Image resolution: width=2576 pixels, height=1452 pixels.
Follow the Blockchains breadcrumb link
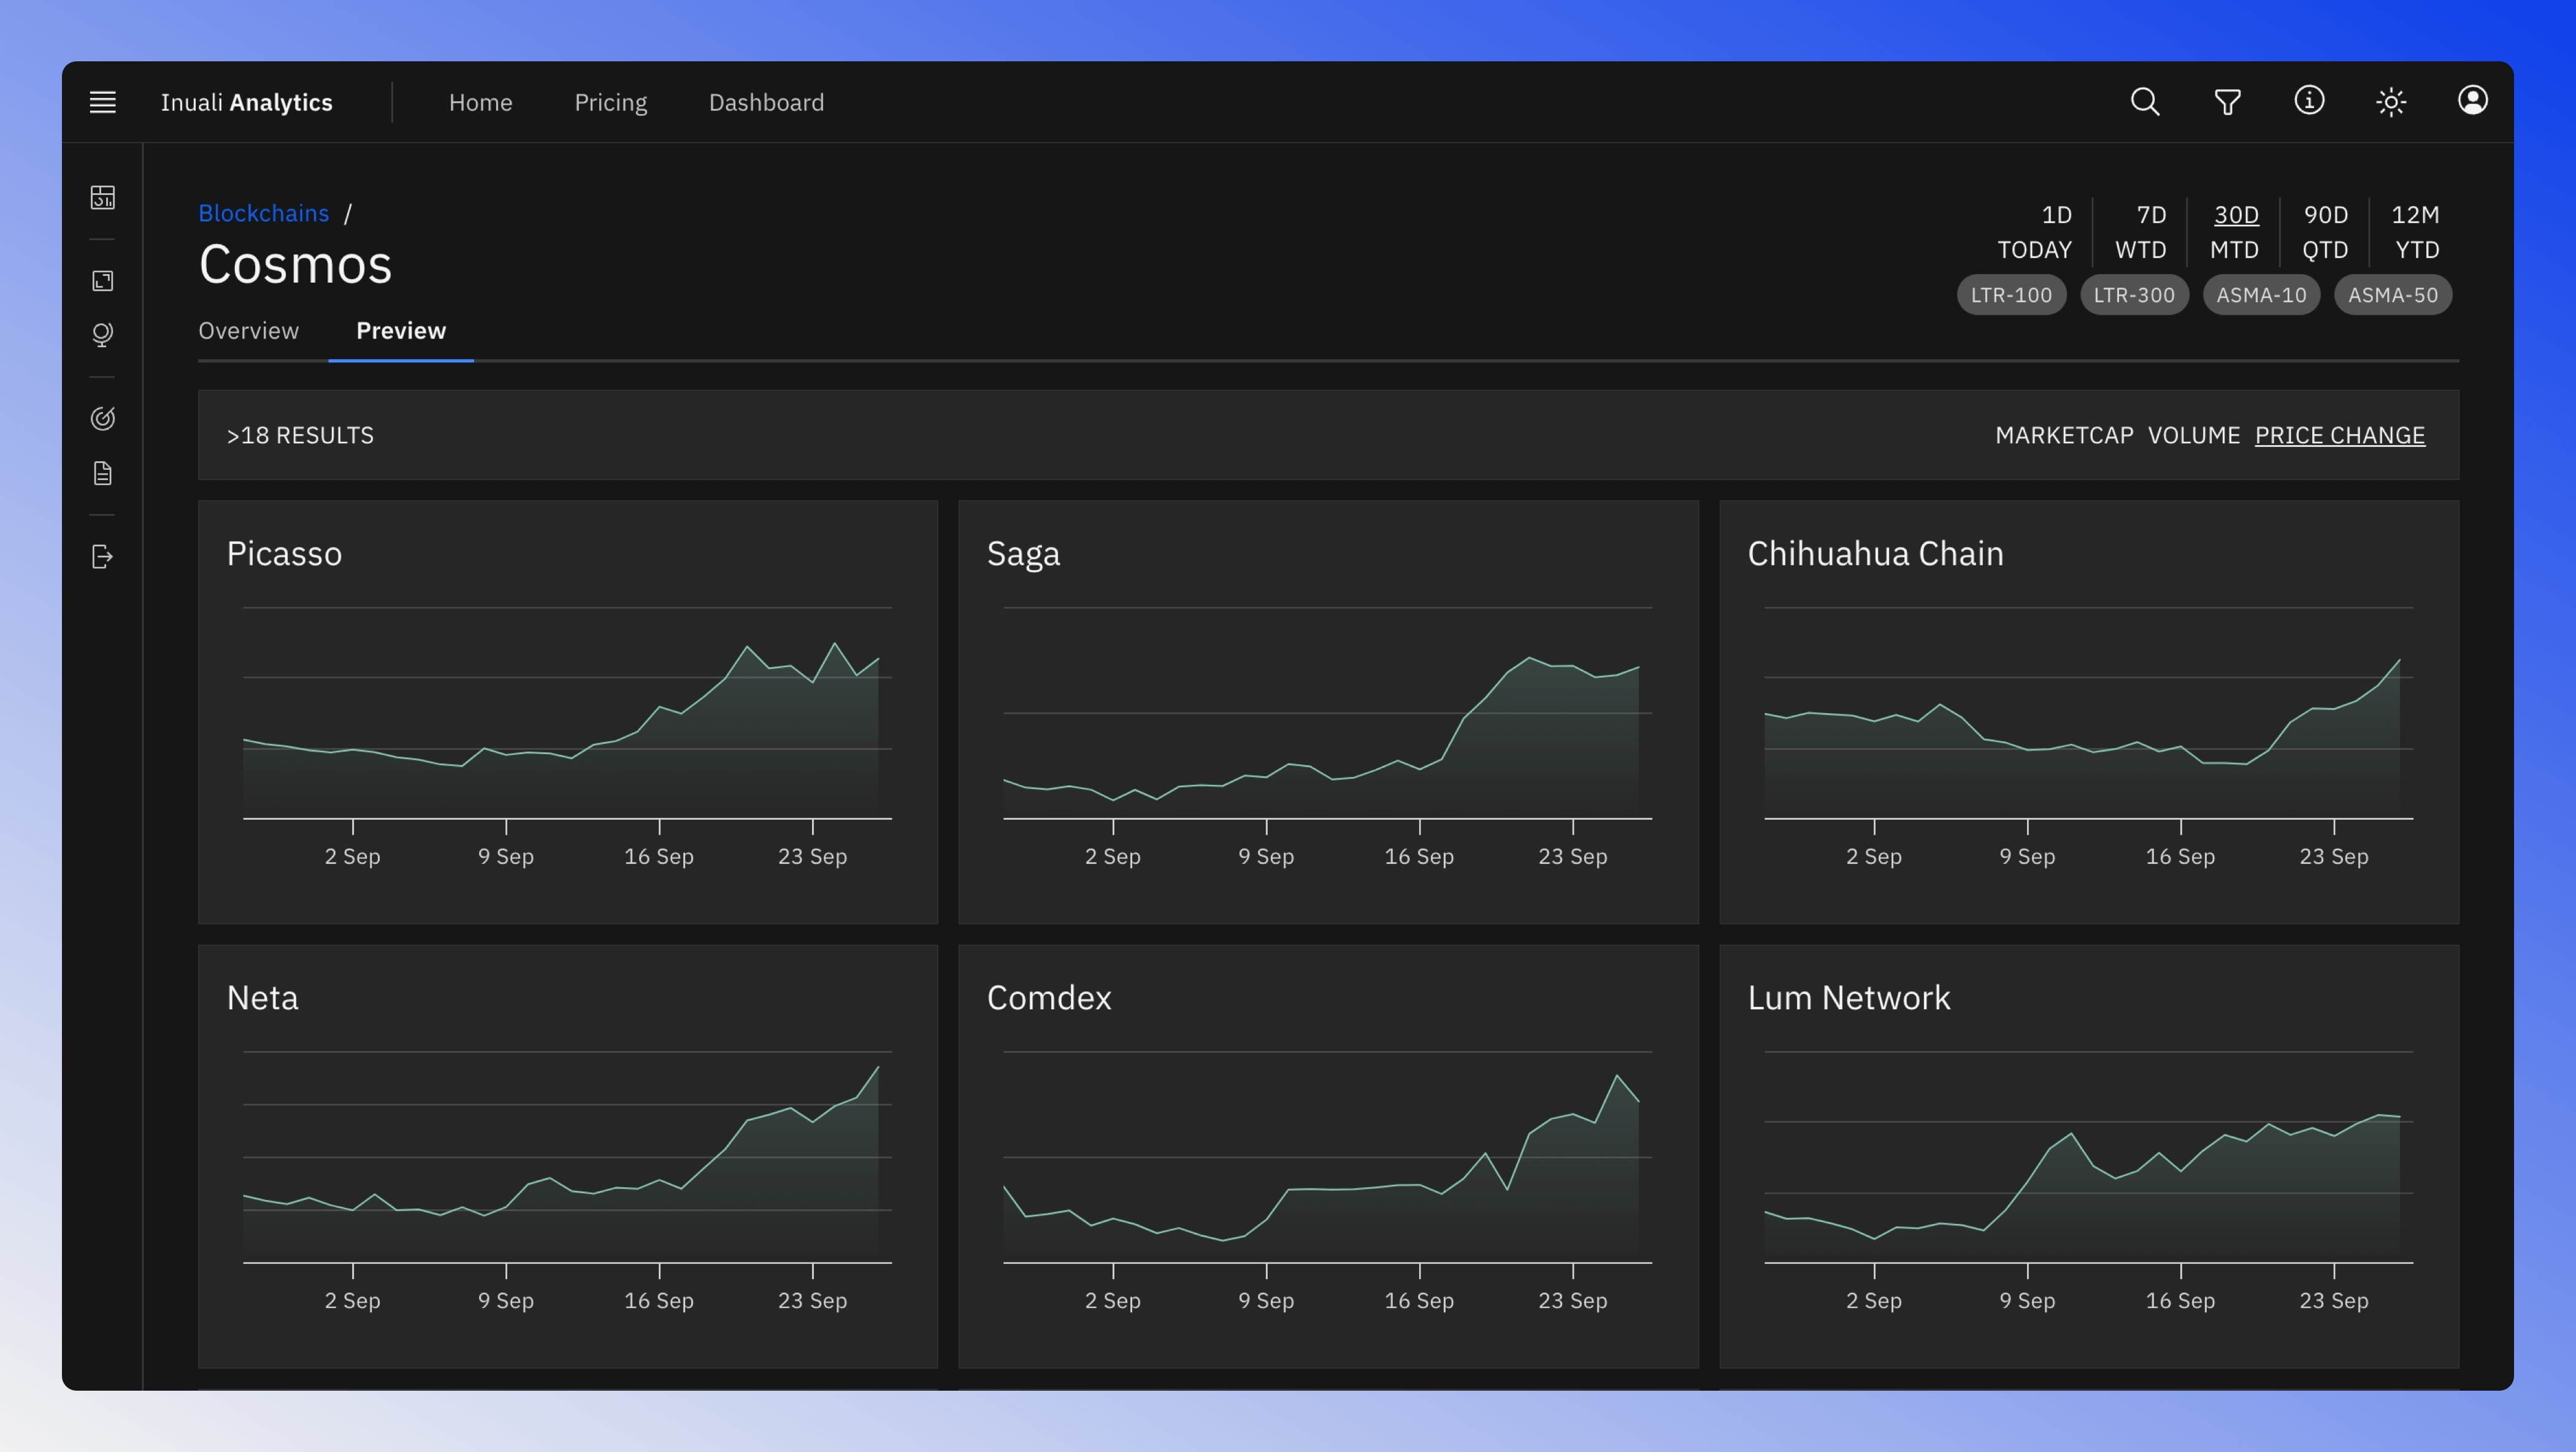263,213
